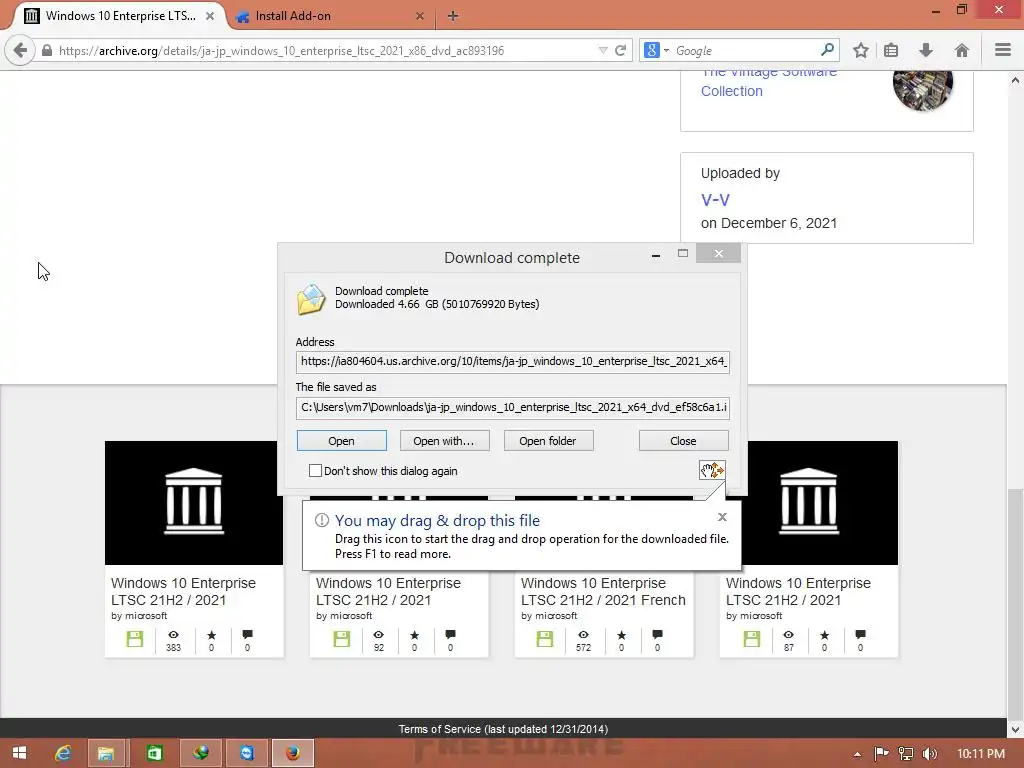This screenshot has width=1024, height=768.
Task: Click Open with... button
Action: click(444, 441)
